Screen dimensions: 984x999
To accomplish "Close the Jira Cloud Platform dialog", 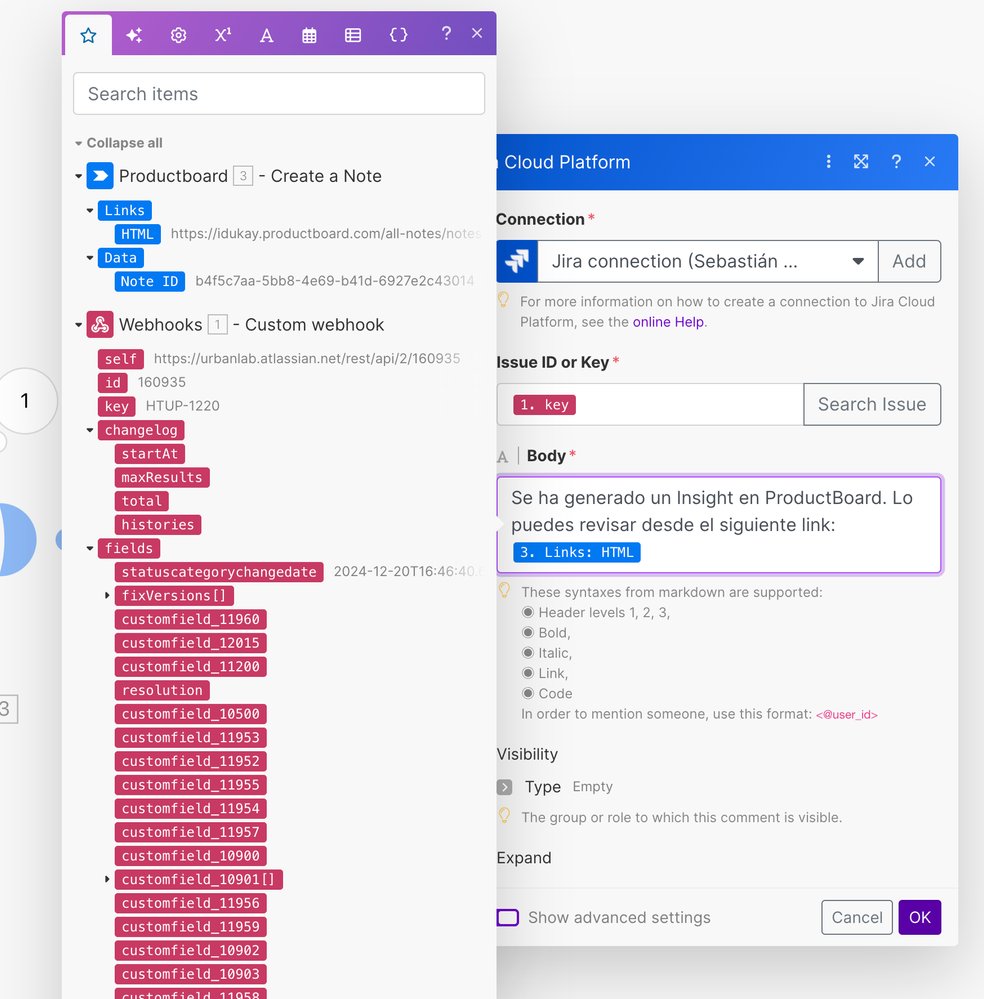I will pos(930,162).
